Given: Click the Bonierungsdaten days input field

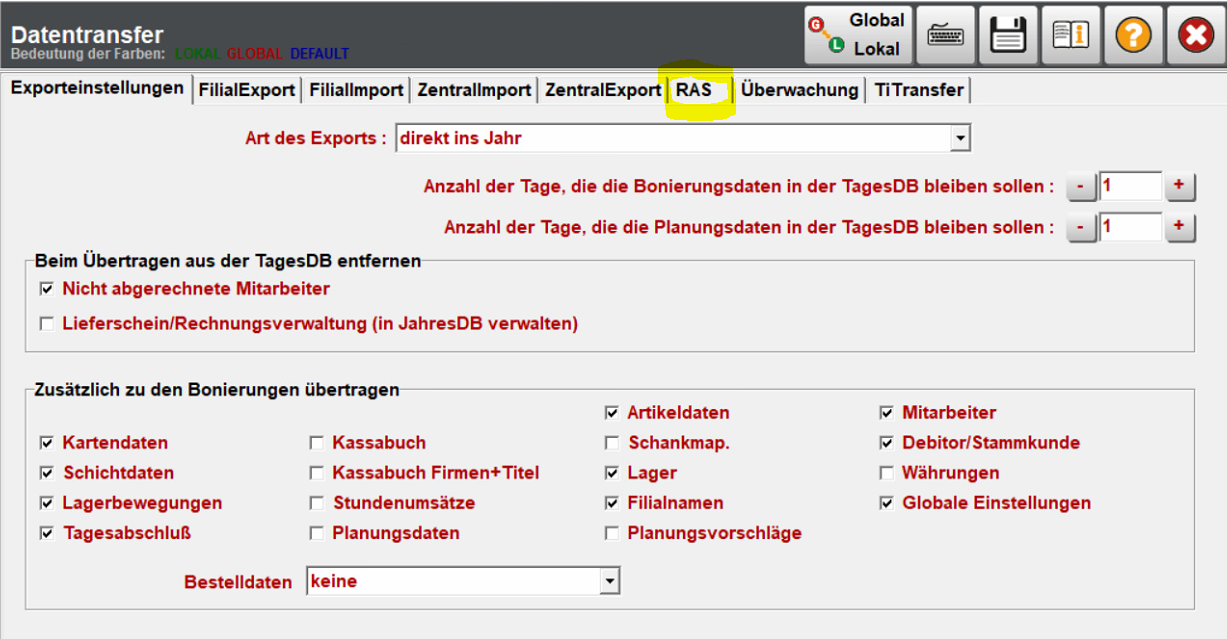Looking at the screenshot, I should click(x=1130, y=186).
